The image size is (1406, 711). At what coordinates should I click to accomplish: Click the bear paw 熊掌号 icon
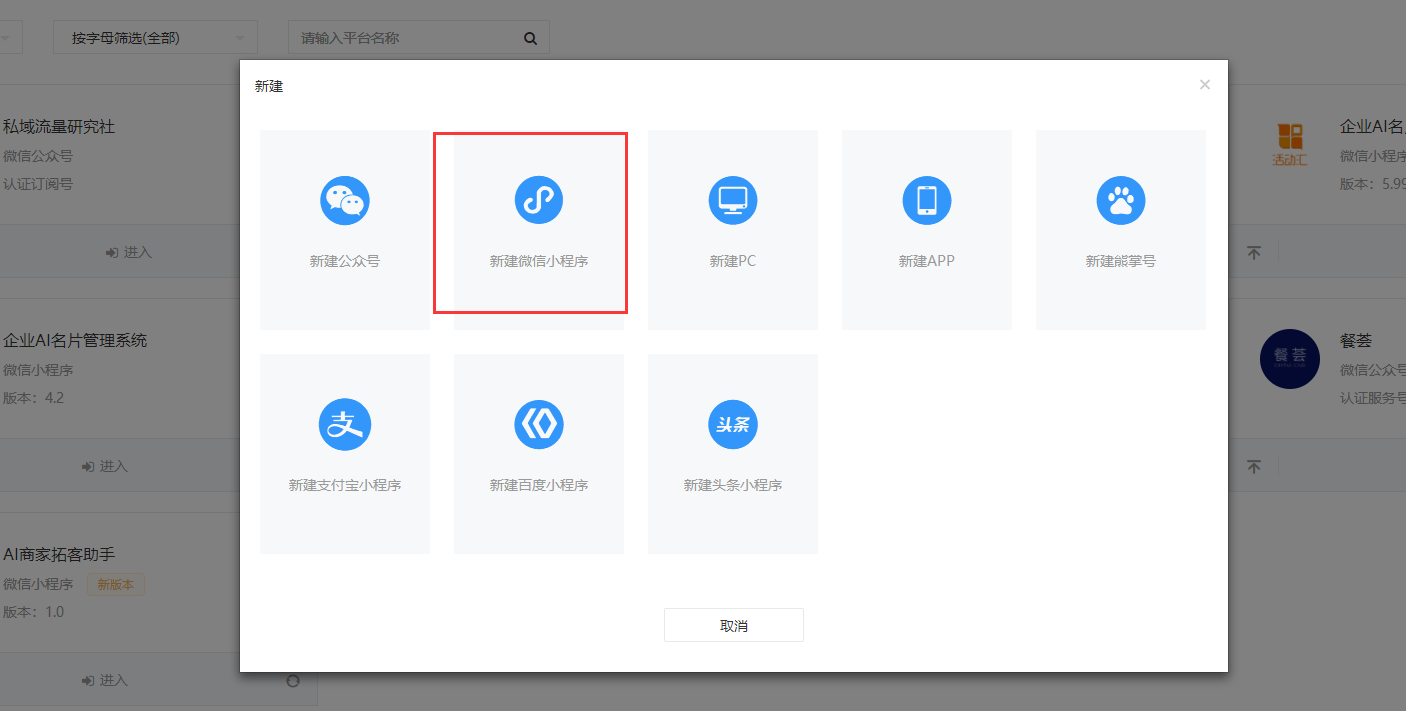(1121, 200)
